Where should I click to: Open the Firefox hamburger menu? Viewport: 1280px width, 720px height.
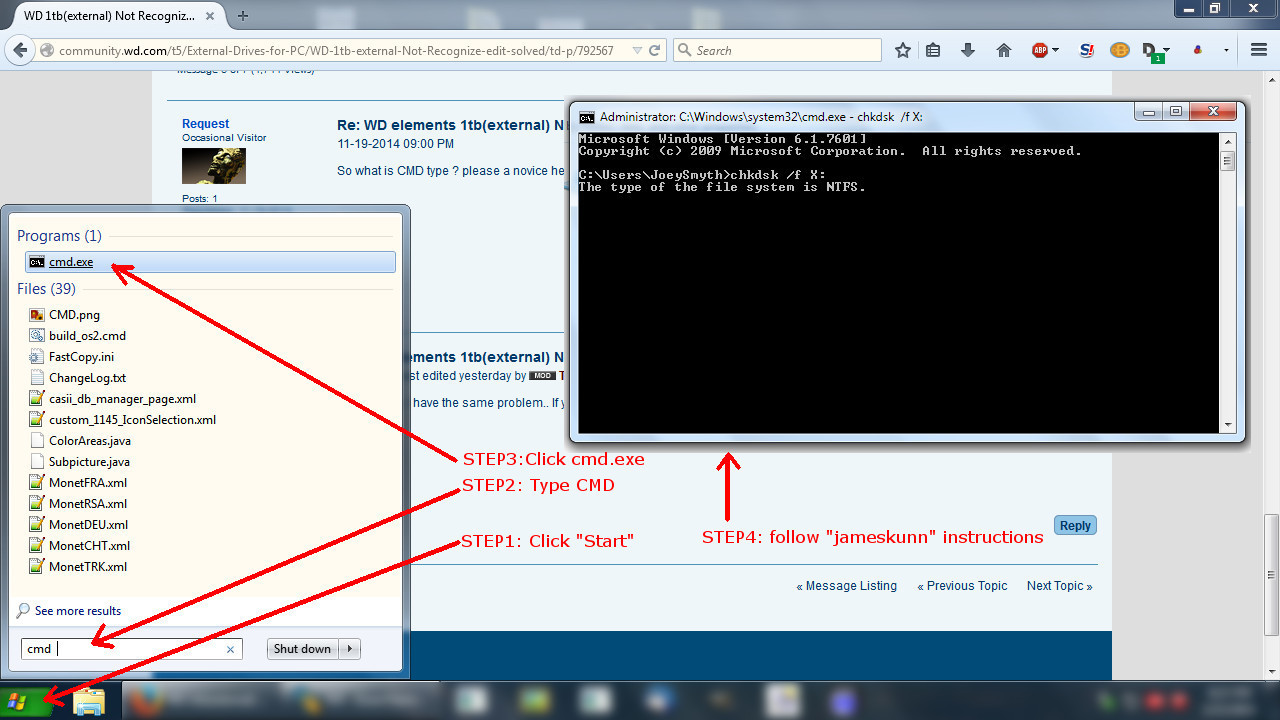click(x=1259, y=50)
